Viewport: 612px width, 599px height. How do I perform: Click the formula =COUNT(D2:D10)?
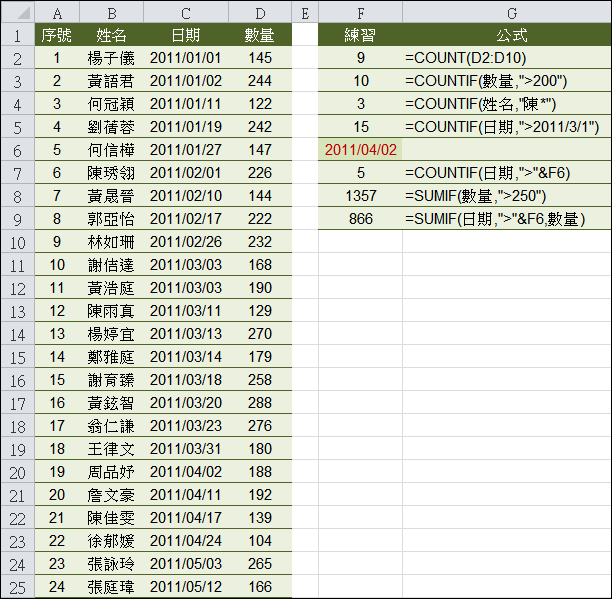tap(507, 58)
